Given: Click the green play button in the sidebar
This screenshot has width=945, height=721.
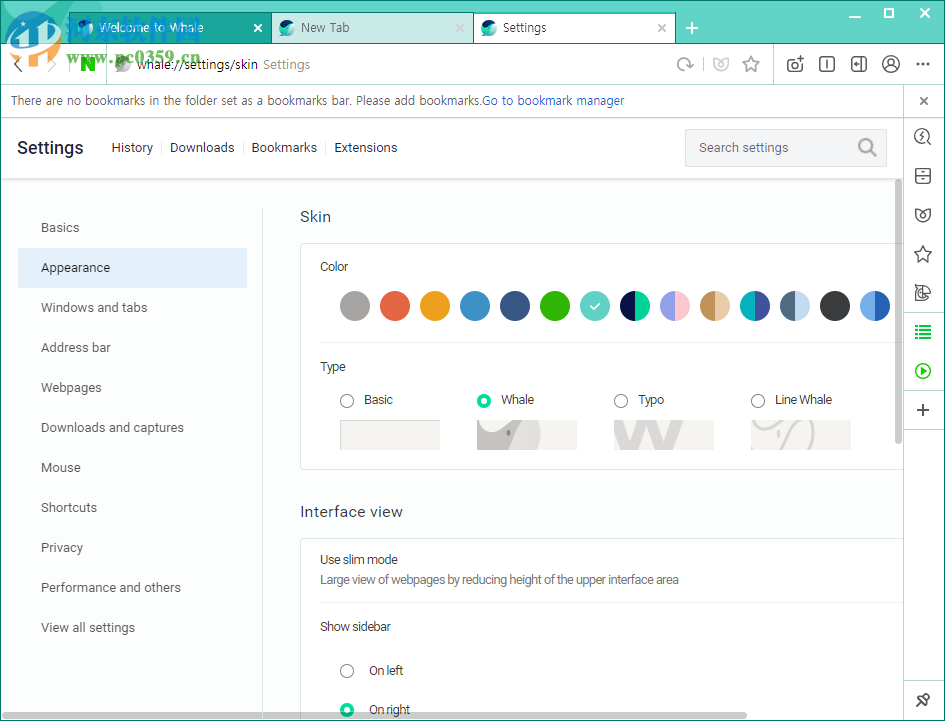Looking at the screenshot, I should pos(922,371).
